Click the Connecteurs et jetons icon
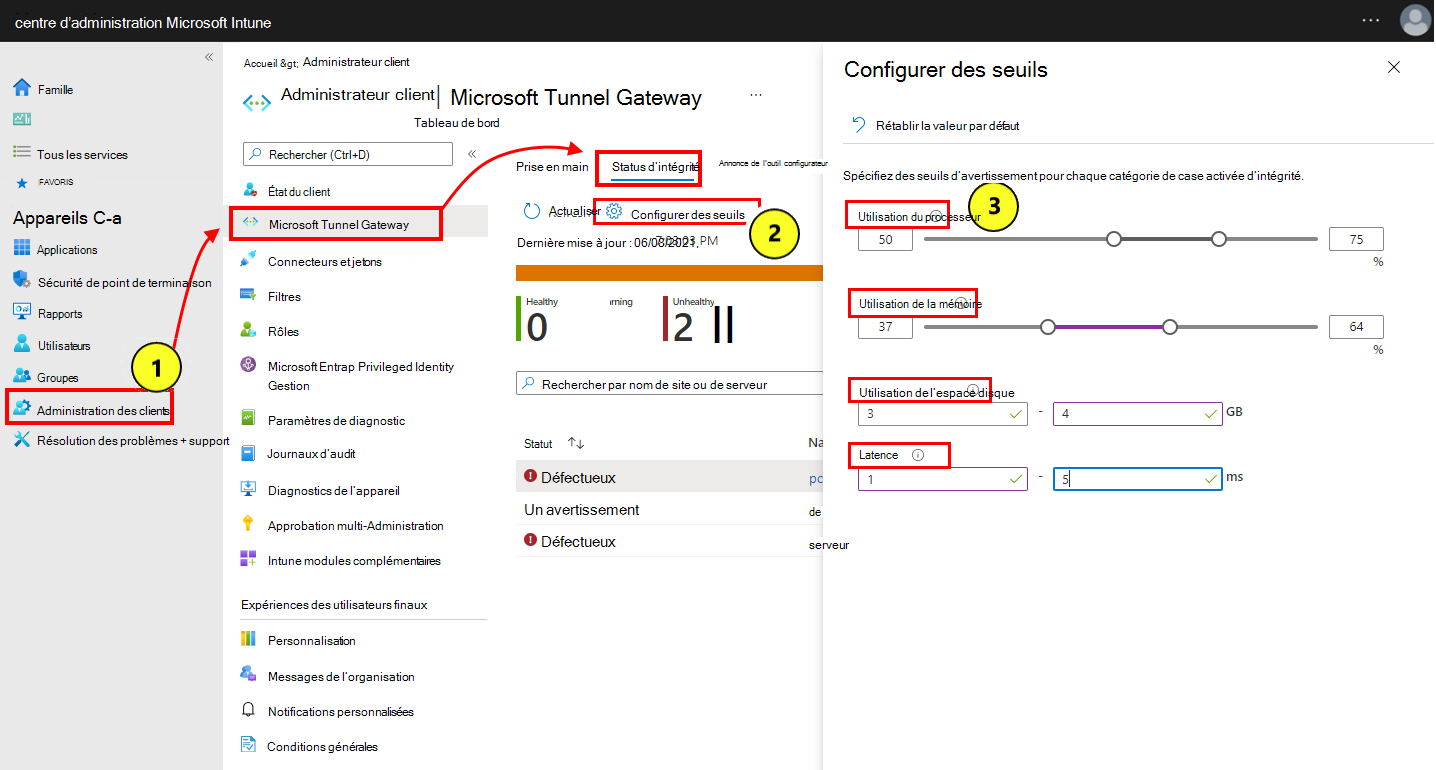Screen dimensions: 1436x770 pos(249,261)
